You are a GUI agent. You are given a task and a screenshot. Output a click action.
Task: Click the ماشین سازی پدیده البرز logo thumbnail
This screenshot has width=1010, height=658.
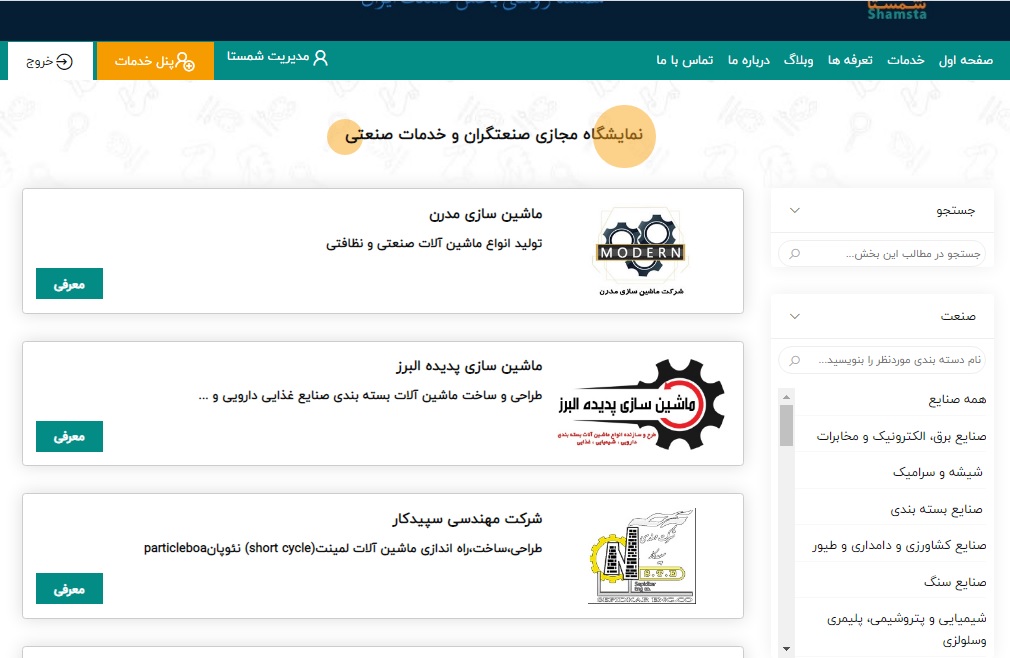click(641, 404)
